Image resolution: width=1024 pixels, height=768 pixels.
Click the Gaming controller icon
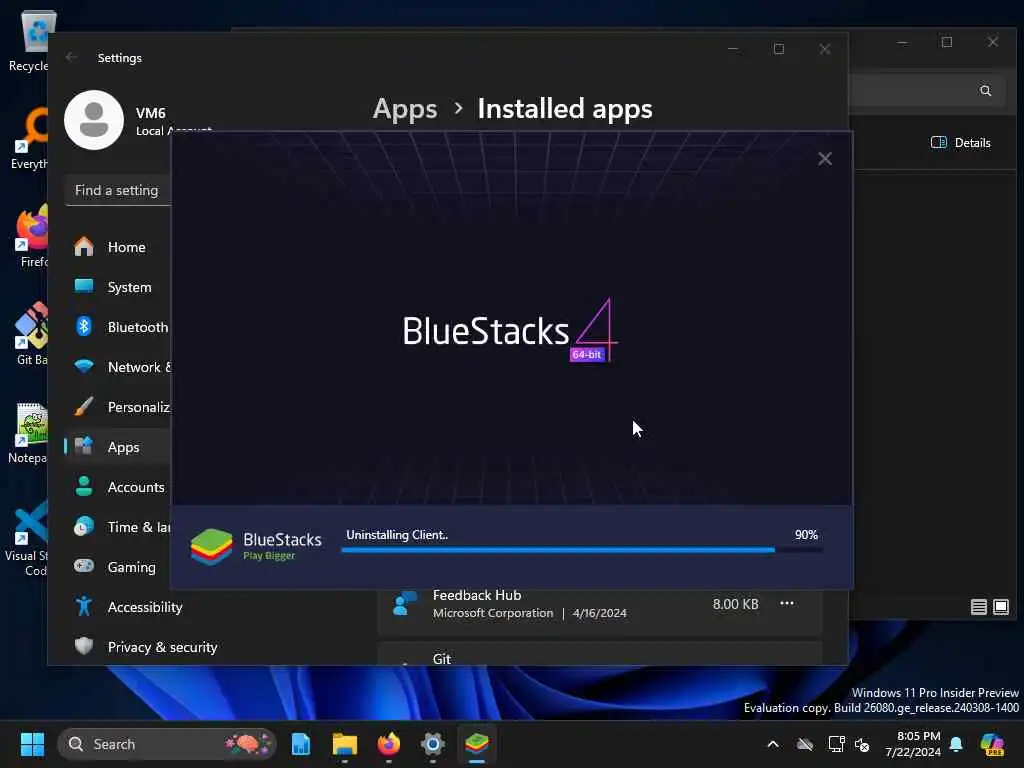click(x=84, y=566)
